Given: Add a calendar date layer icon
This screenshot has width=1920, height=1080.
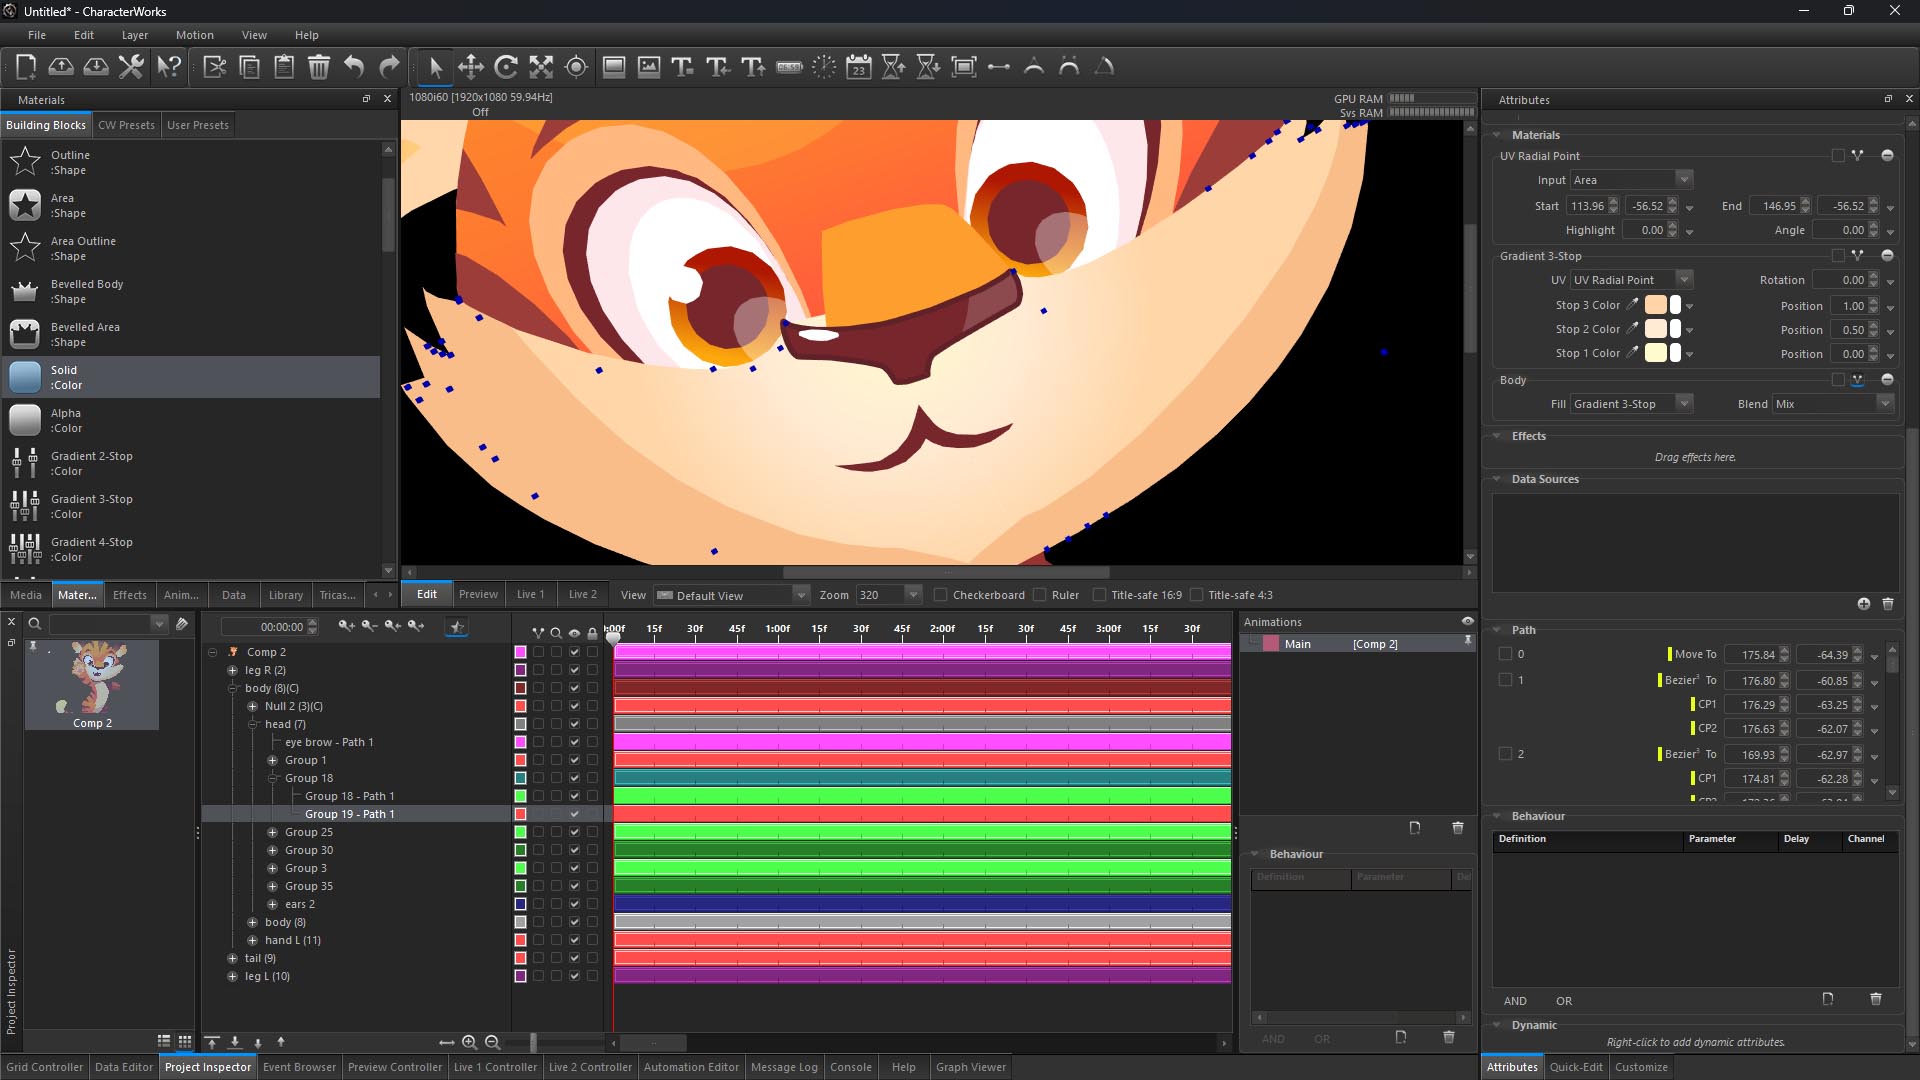Looking at the screenshot, I should (858, 67).
